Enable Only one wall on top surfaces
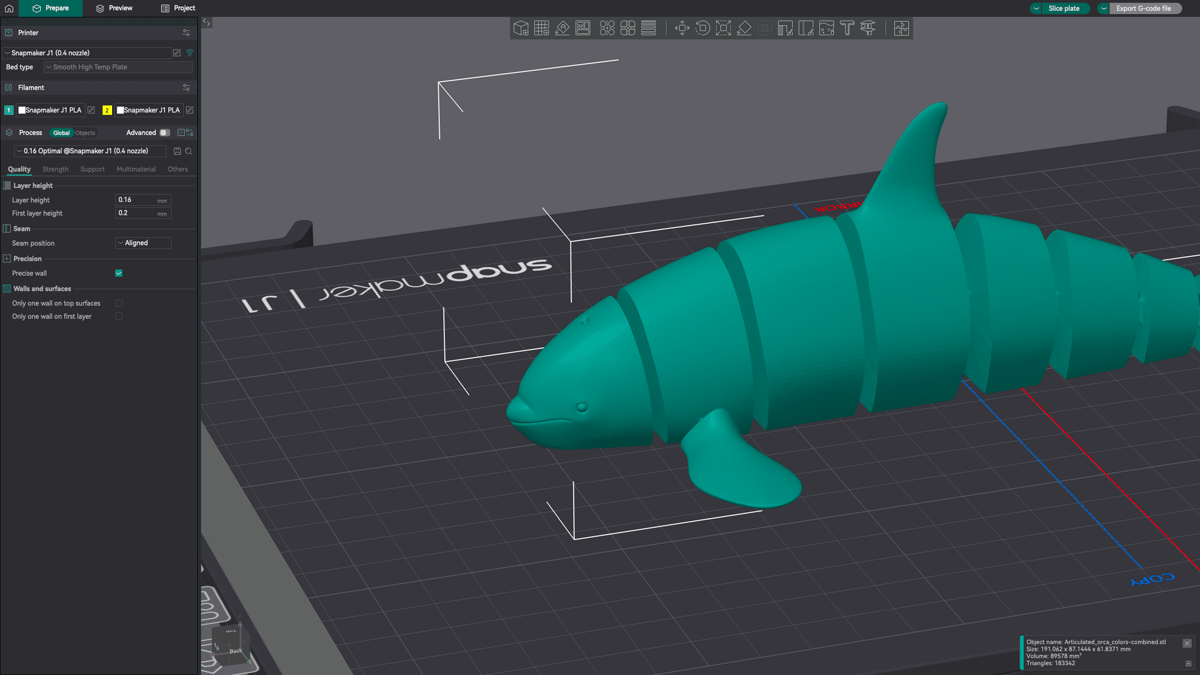 (x=119, y=303)
